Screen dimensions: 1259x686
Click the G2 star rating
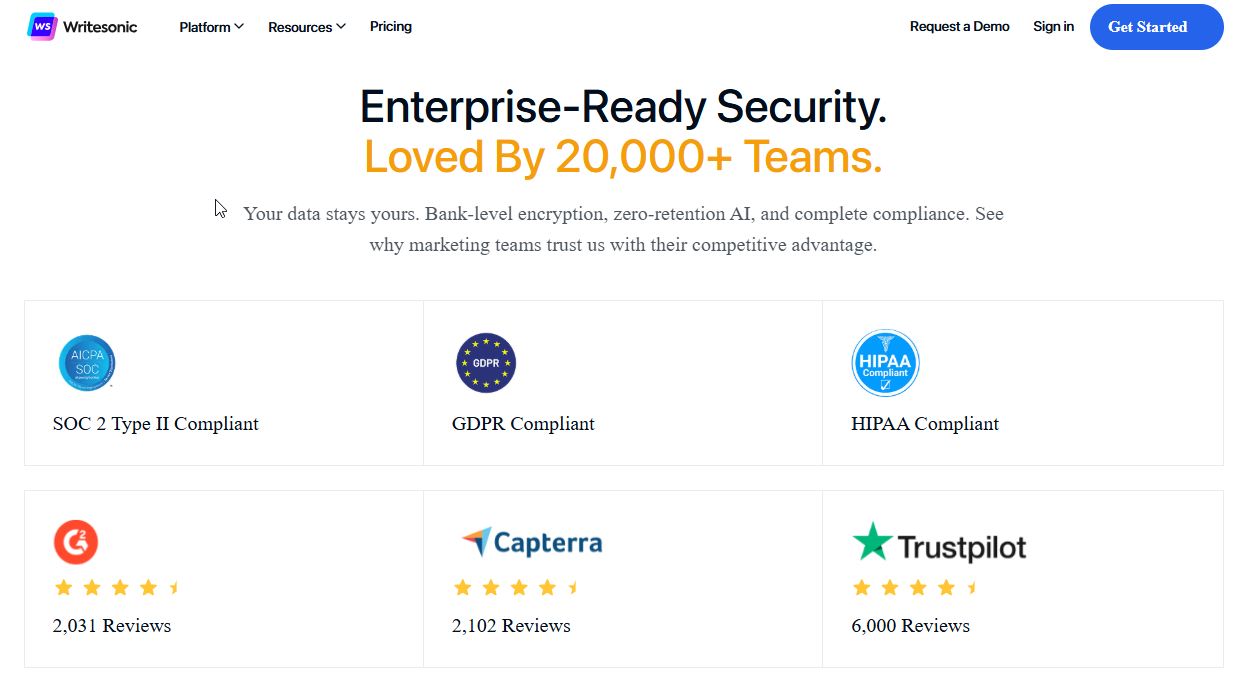coord(116,588)
